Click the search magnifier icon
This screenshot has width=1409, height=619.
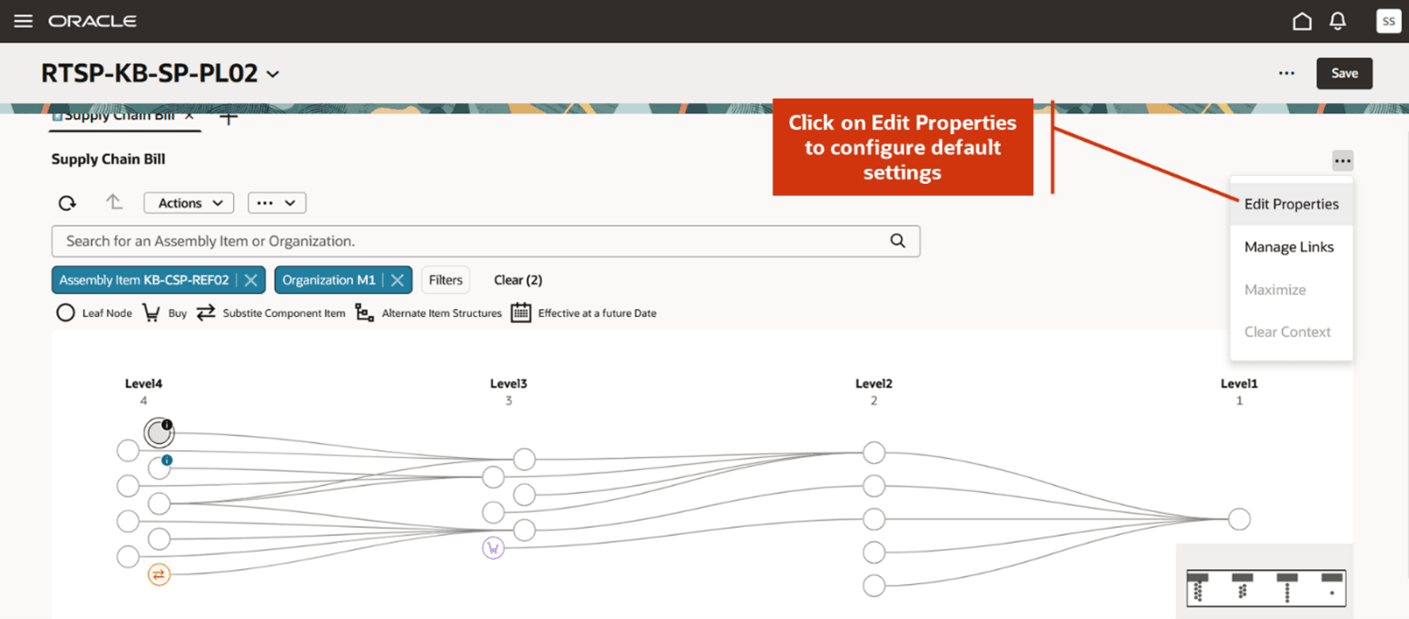click(x=897, y=241)
